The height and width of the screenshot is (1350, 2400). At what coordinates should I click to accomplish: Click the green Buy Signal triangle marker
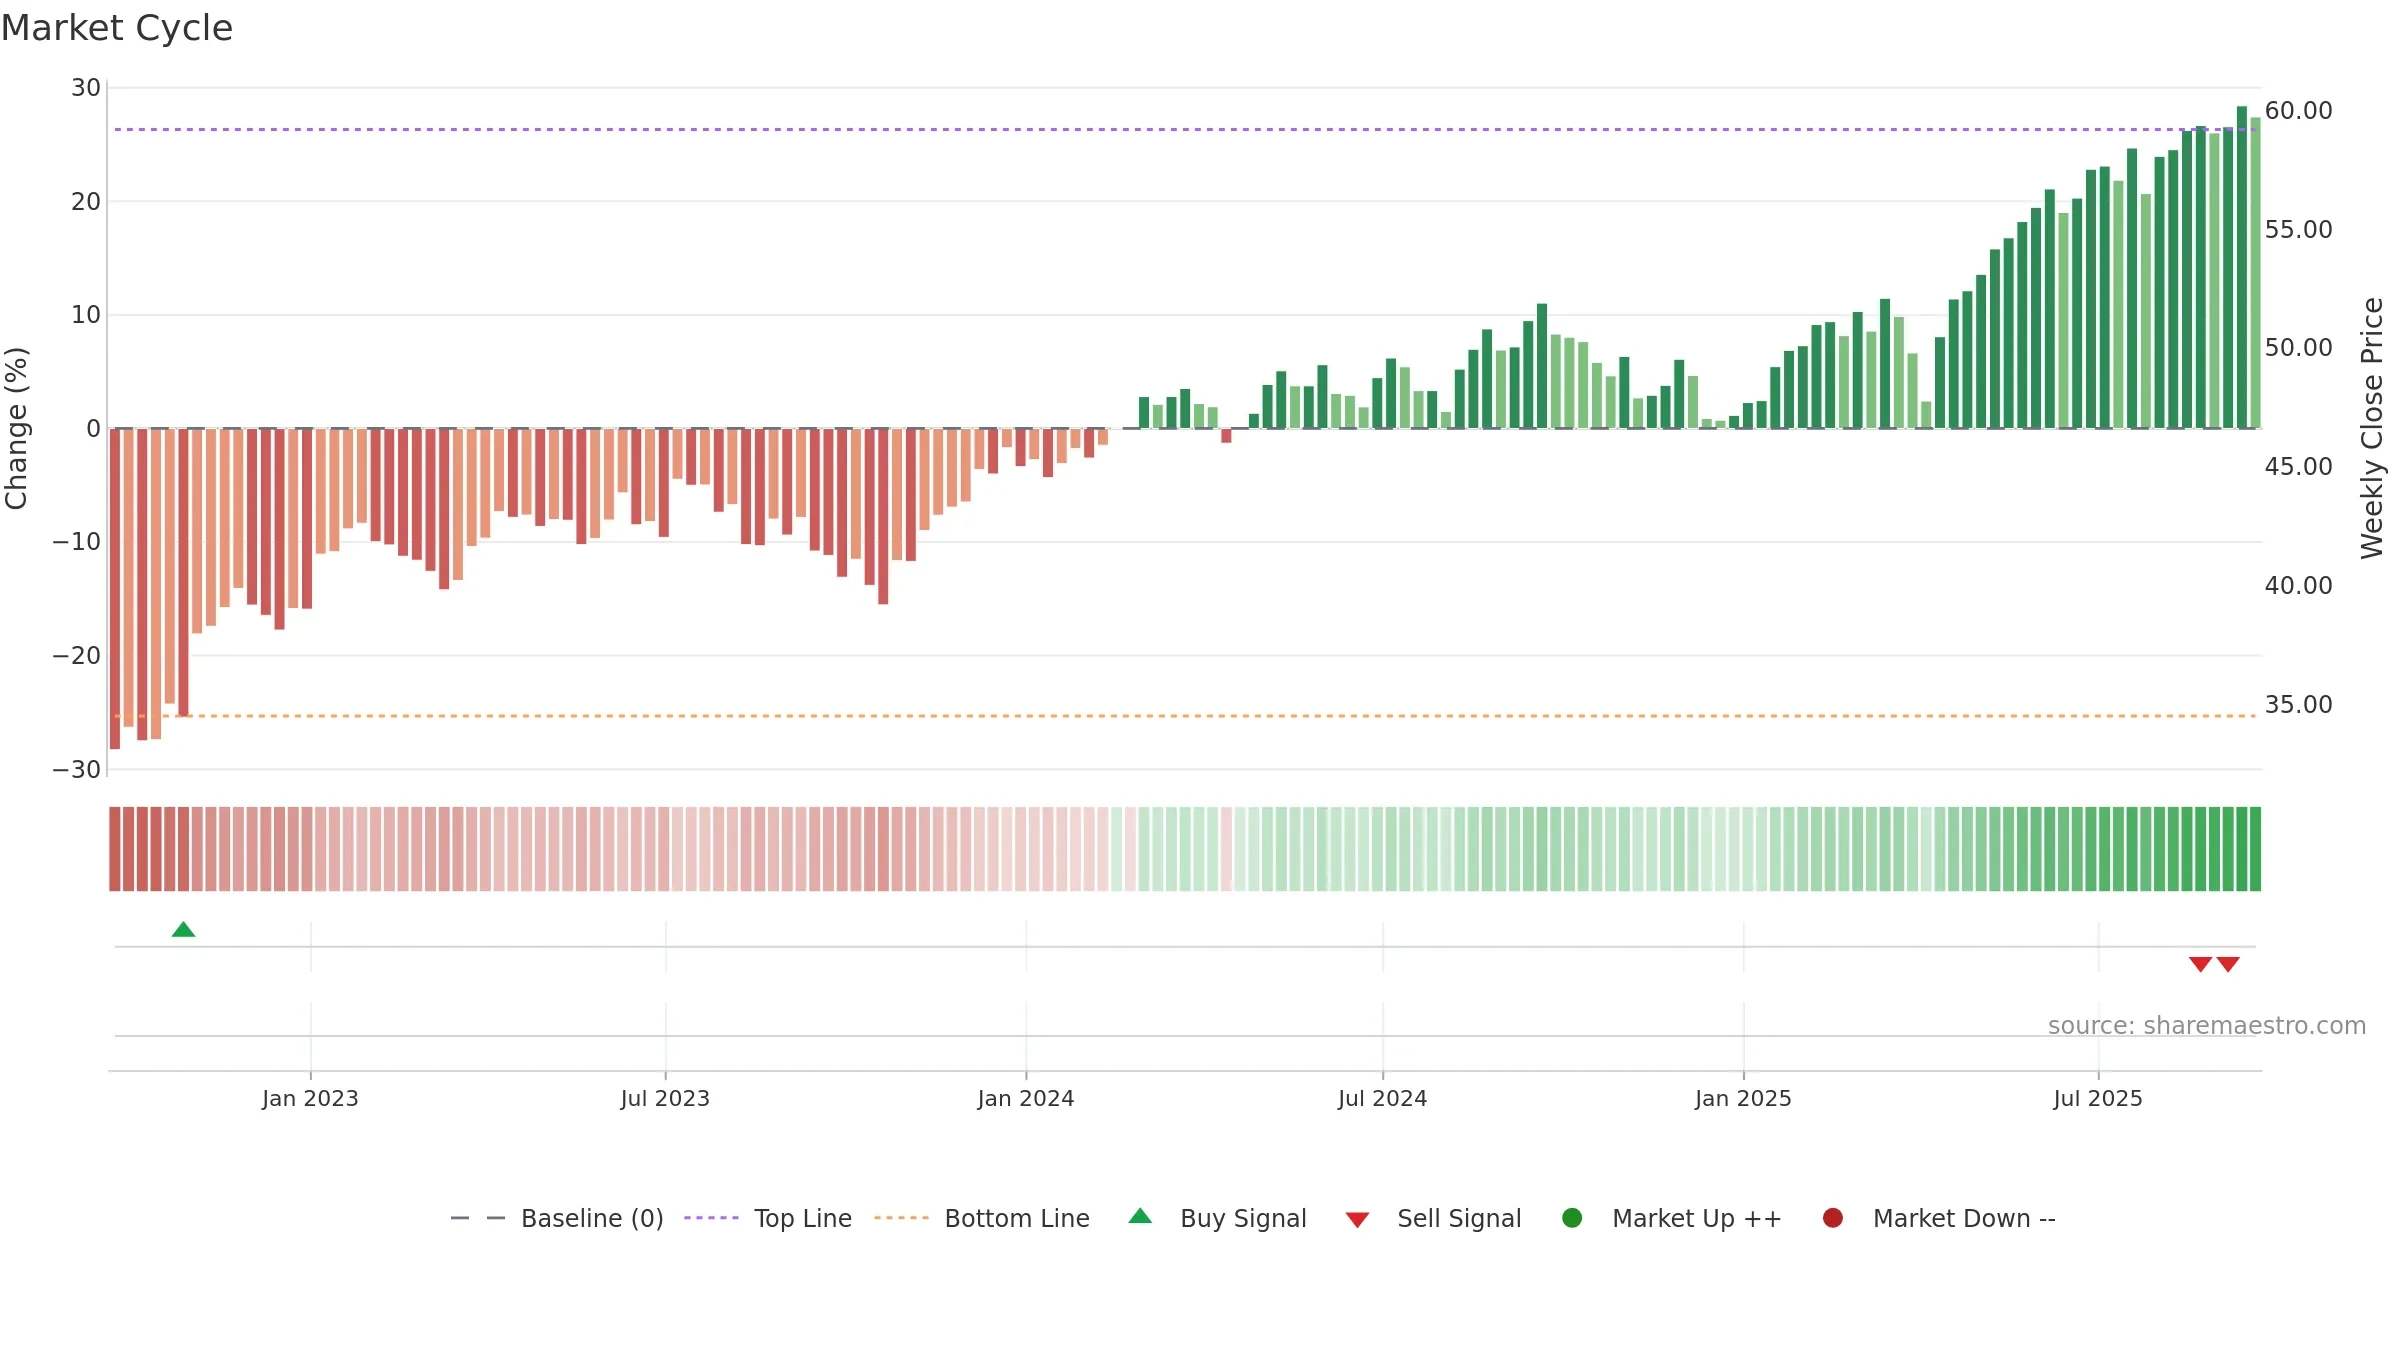coord(183,930)
